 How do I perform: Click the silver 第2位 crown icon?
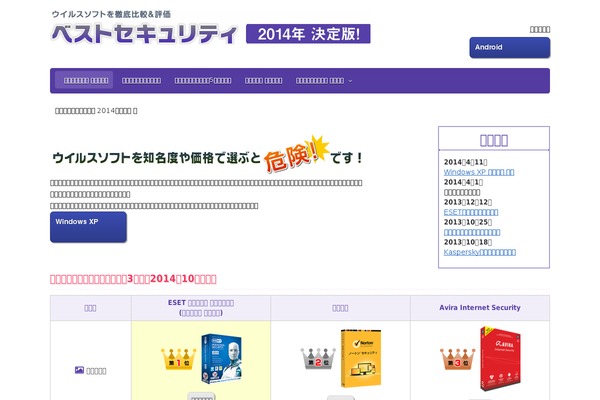click(x=318, y=359)
